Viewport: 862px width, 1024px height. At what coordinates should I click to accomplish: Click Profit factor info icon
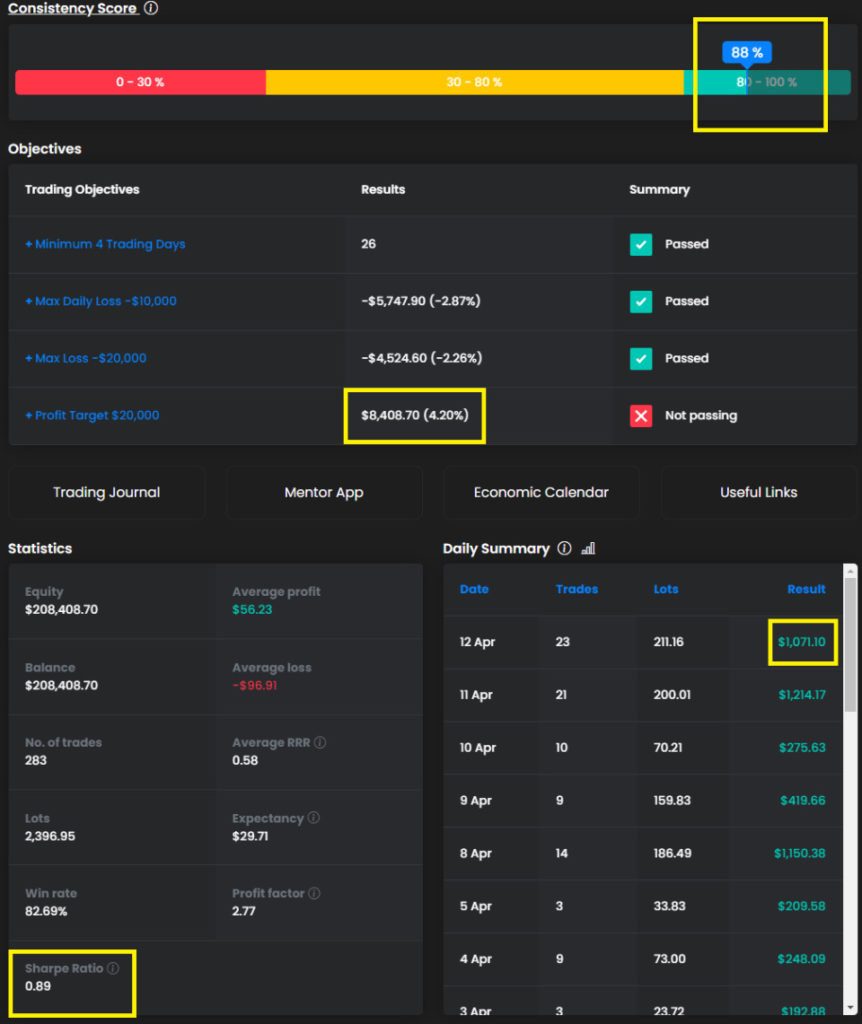tap(314, 893)
